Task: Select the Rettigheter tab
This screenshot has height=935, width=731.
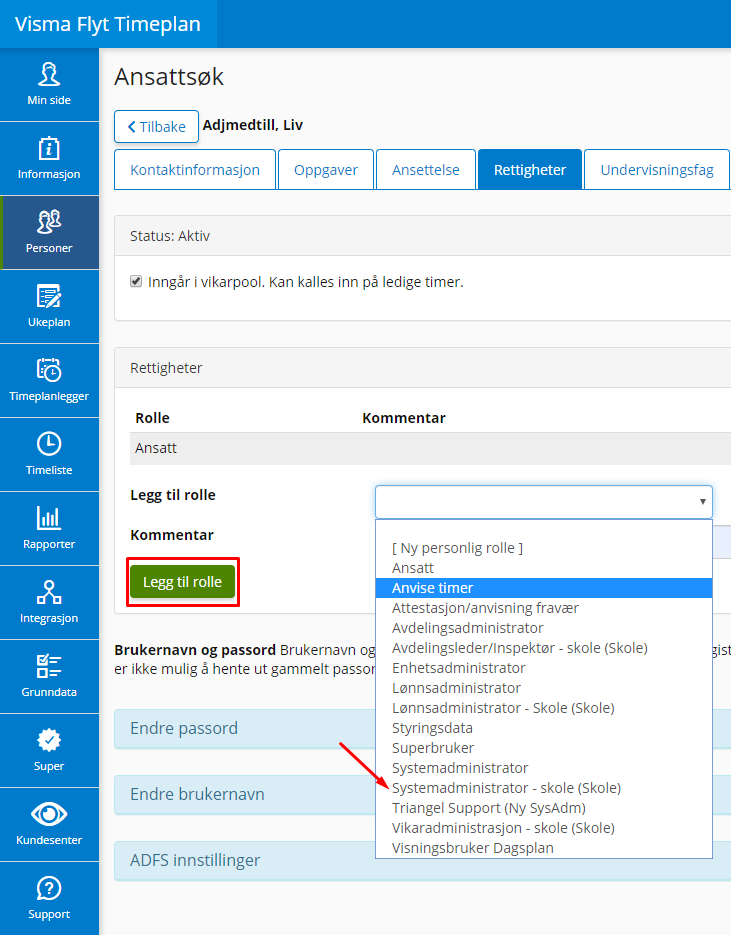Action: pos(530,170)
